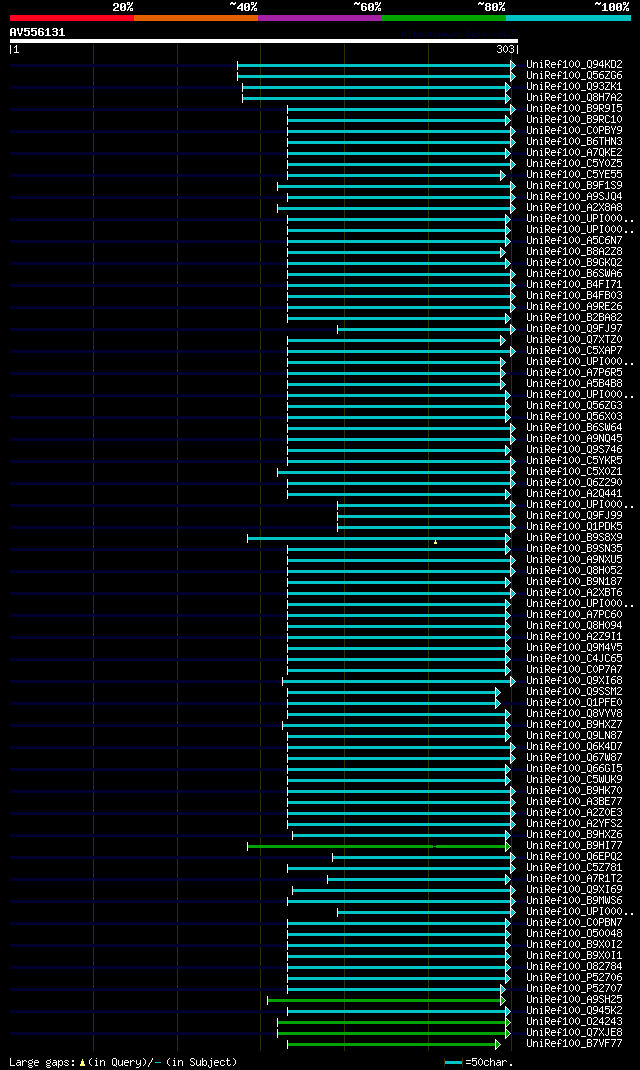Select the UniRef100_Q66GI5 label
Viewport: 640px width, 1070px height.
pos(574,769)
